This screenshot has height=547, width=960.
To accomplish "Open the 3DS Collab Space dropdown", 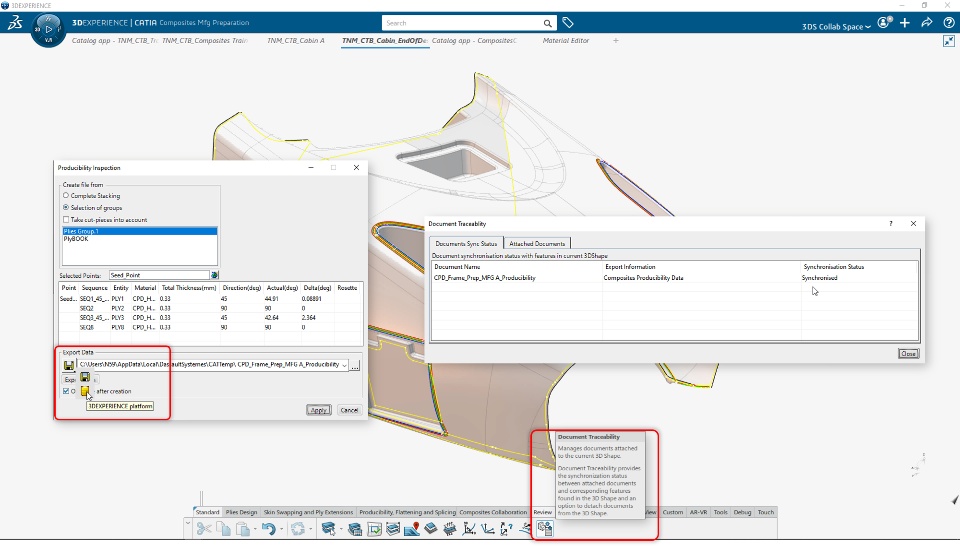I will pos(836,26).
